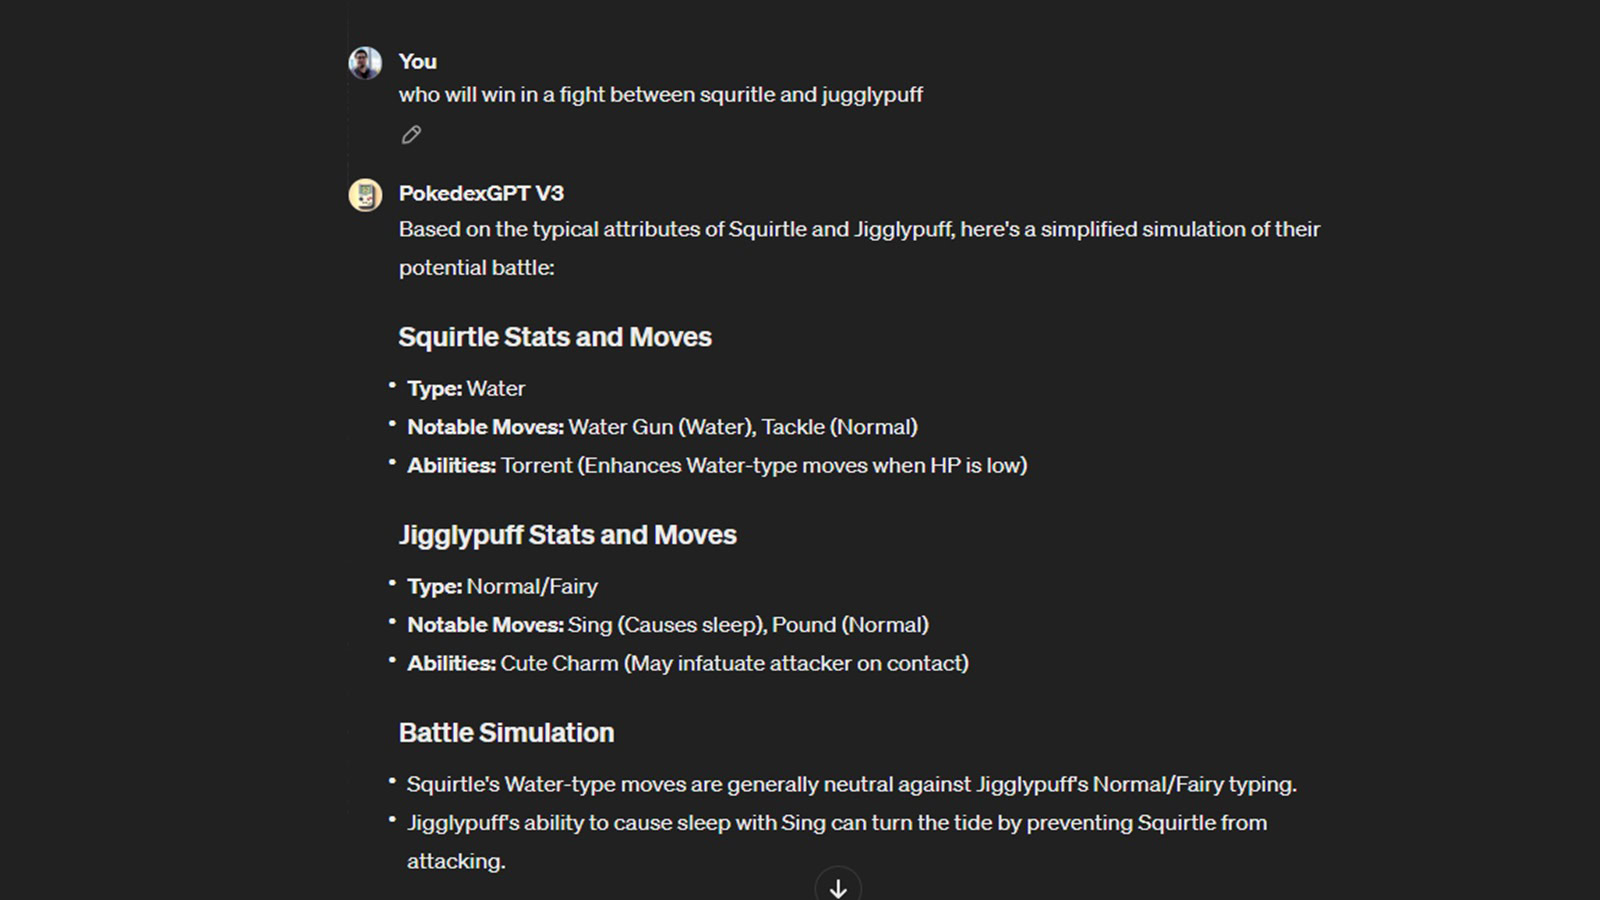
Task: Click the "Jigglypuff Stats and Moves" heading
Action: (567, 535)
